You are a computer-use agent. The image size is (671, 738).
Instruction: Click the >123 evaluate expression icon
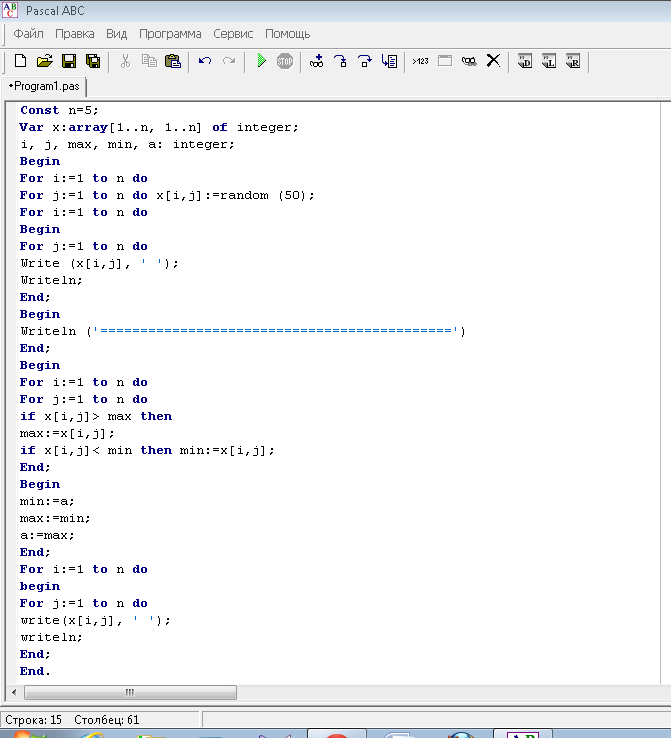pyautogui.click(x=420, y=61)
